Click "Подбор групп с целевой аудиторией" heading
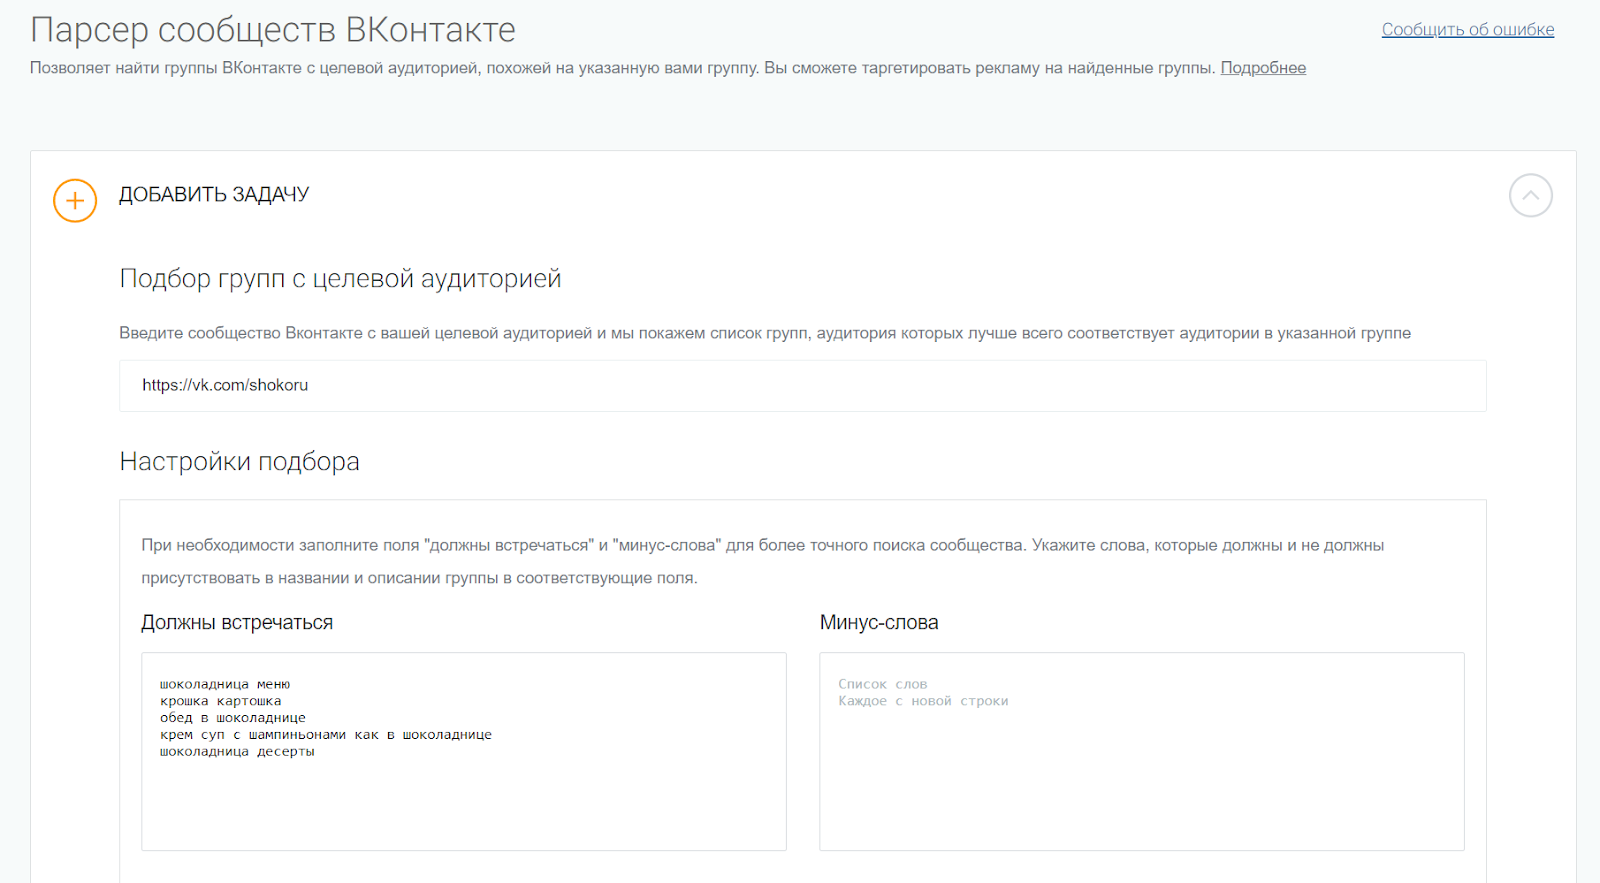Image resolution: width=1600 pixels, height=883 pixels. [x=340, y=279]
